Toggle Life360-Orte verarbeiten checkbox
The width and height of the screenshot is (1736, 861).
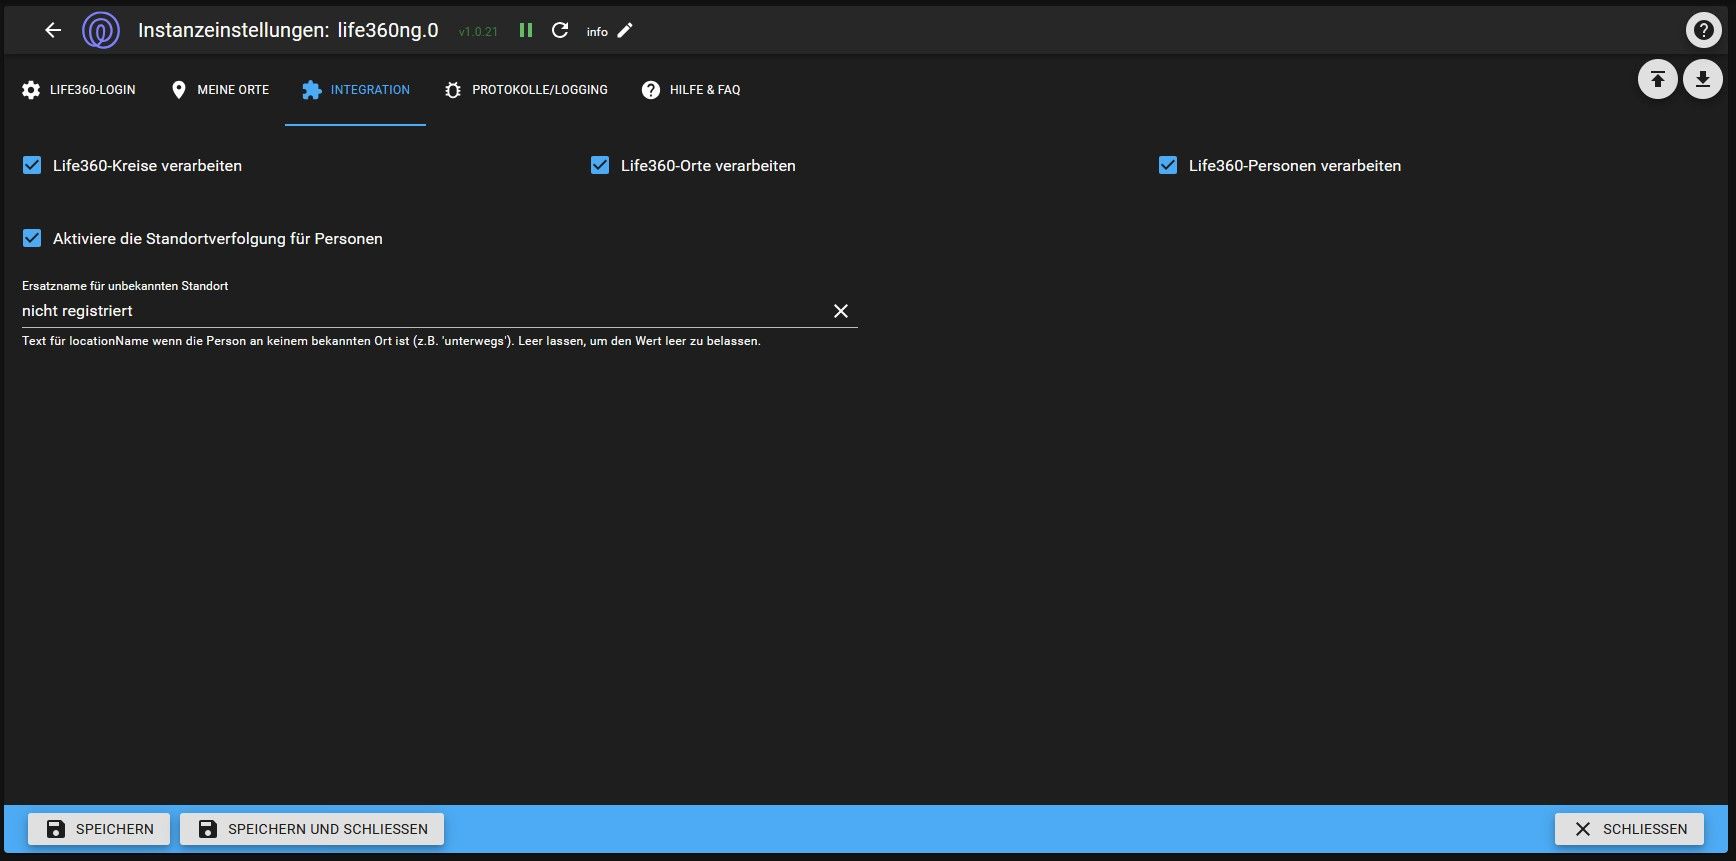(600, 165)
